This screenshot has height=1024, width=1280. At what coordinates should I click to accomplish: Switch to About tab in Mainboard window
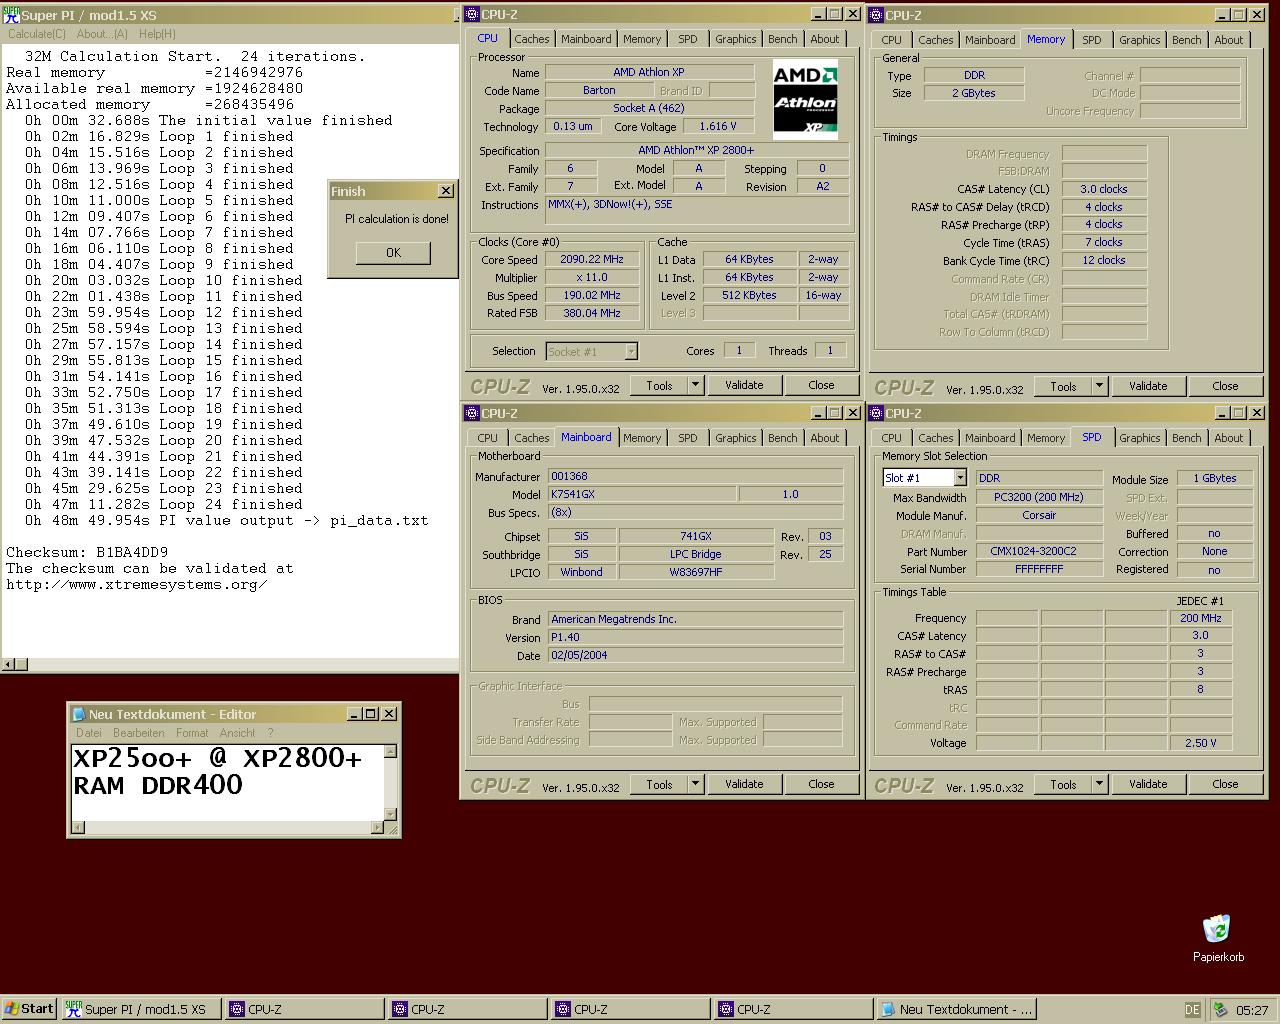coord(825,438)
